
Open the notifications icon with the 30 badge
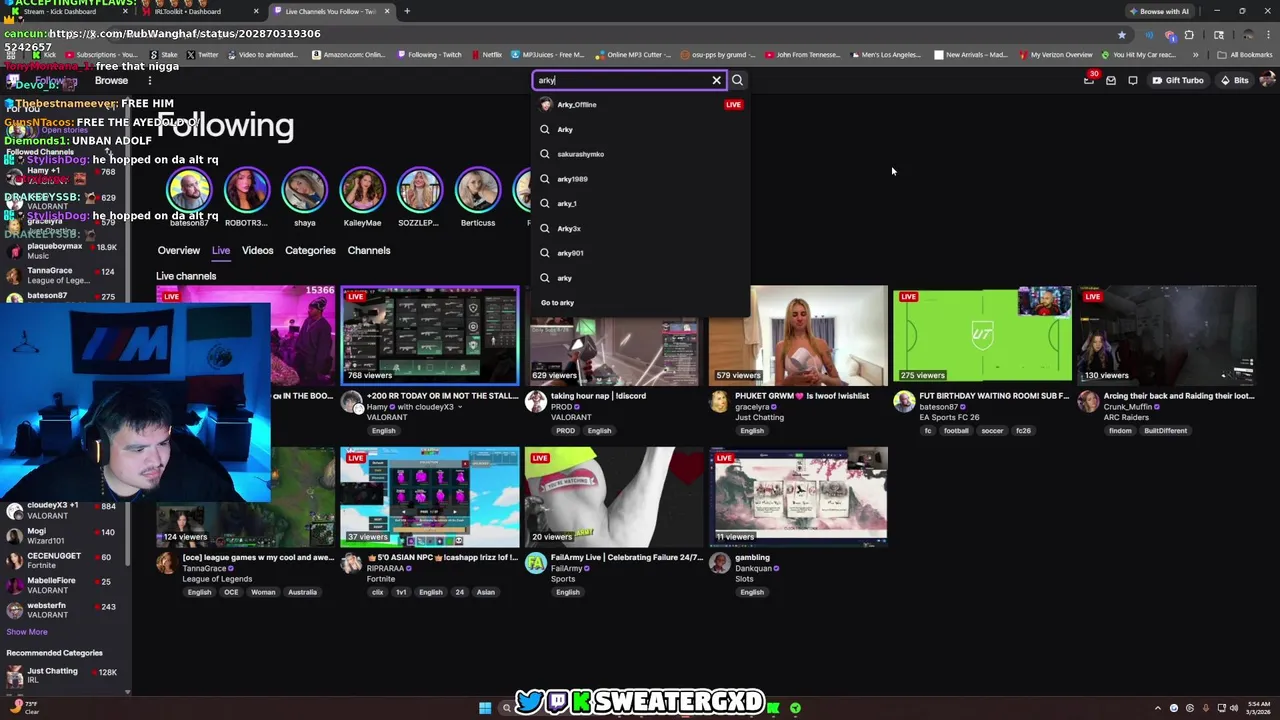coord(1089,80)
